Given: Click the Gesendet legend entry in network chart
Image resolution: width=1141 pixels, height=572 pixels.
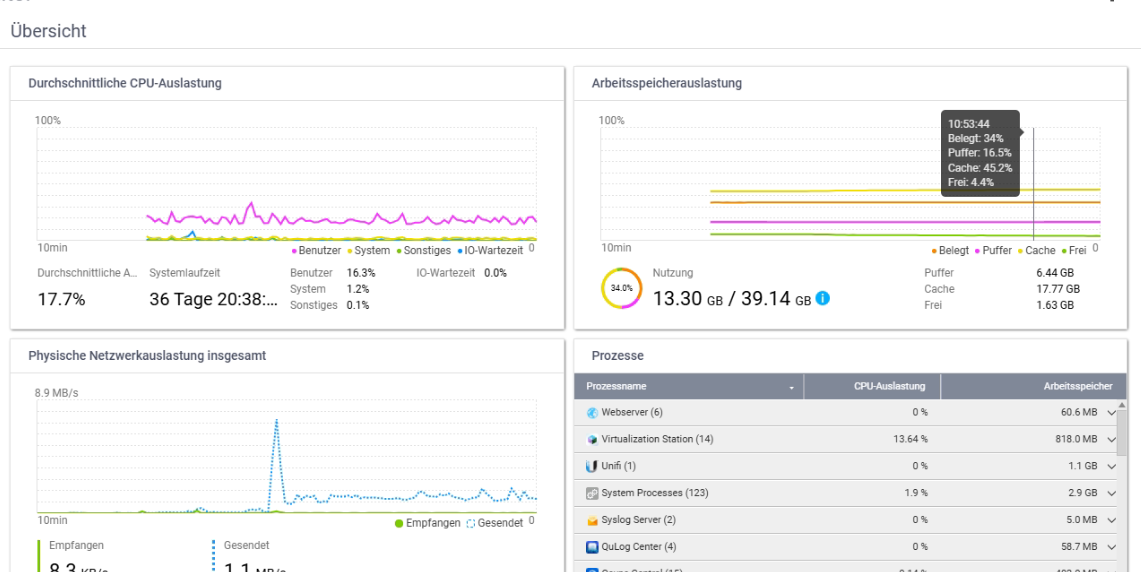Looking at the screenshot, I should tap(495, 523).
